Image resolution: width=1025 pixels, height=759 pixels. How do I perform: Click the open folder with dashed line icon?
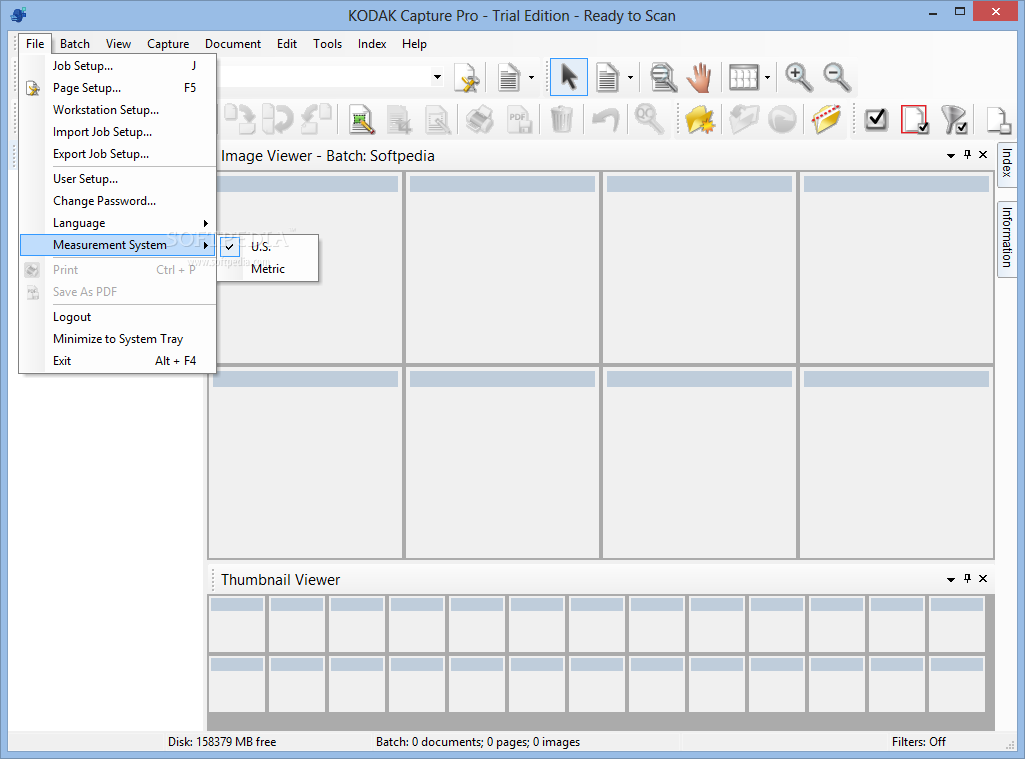(x=826, y=120)
